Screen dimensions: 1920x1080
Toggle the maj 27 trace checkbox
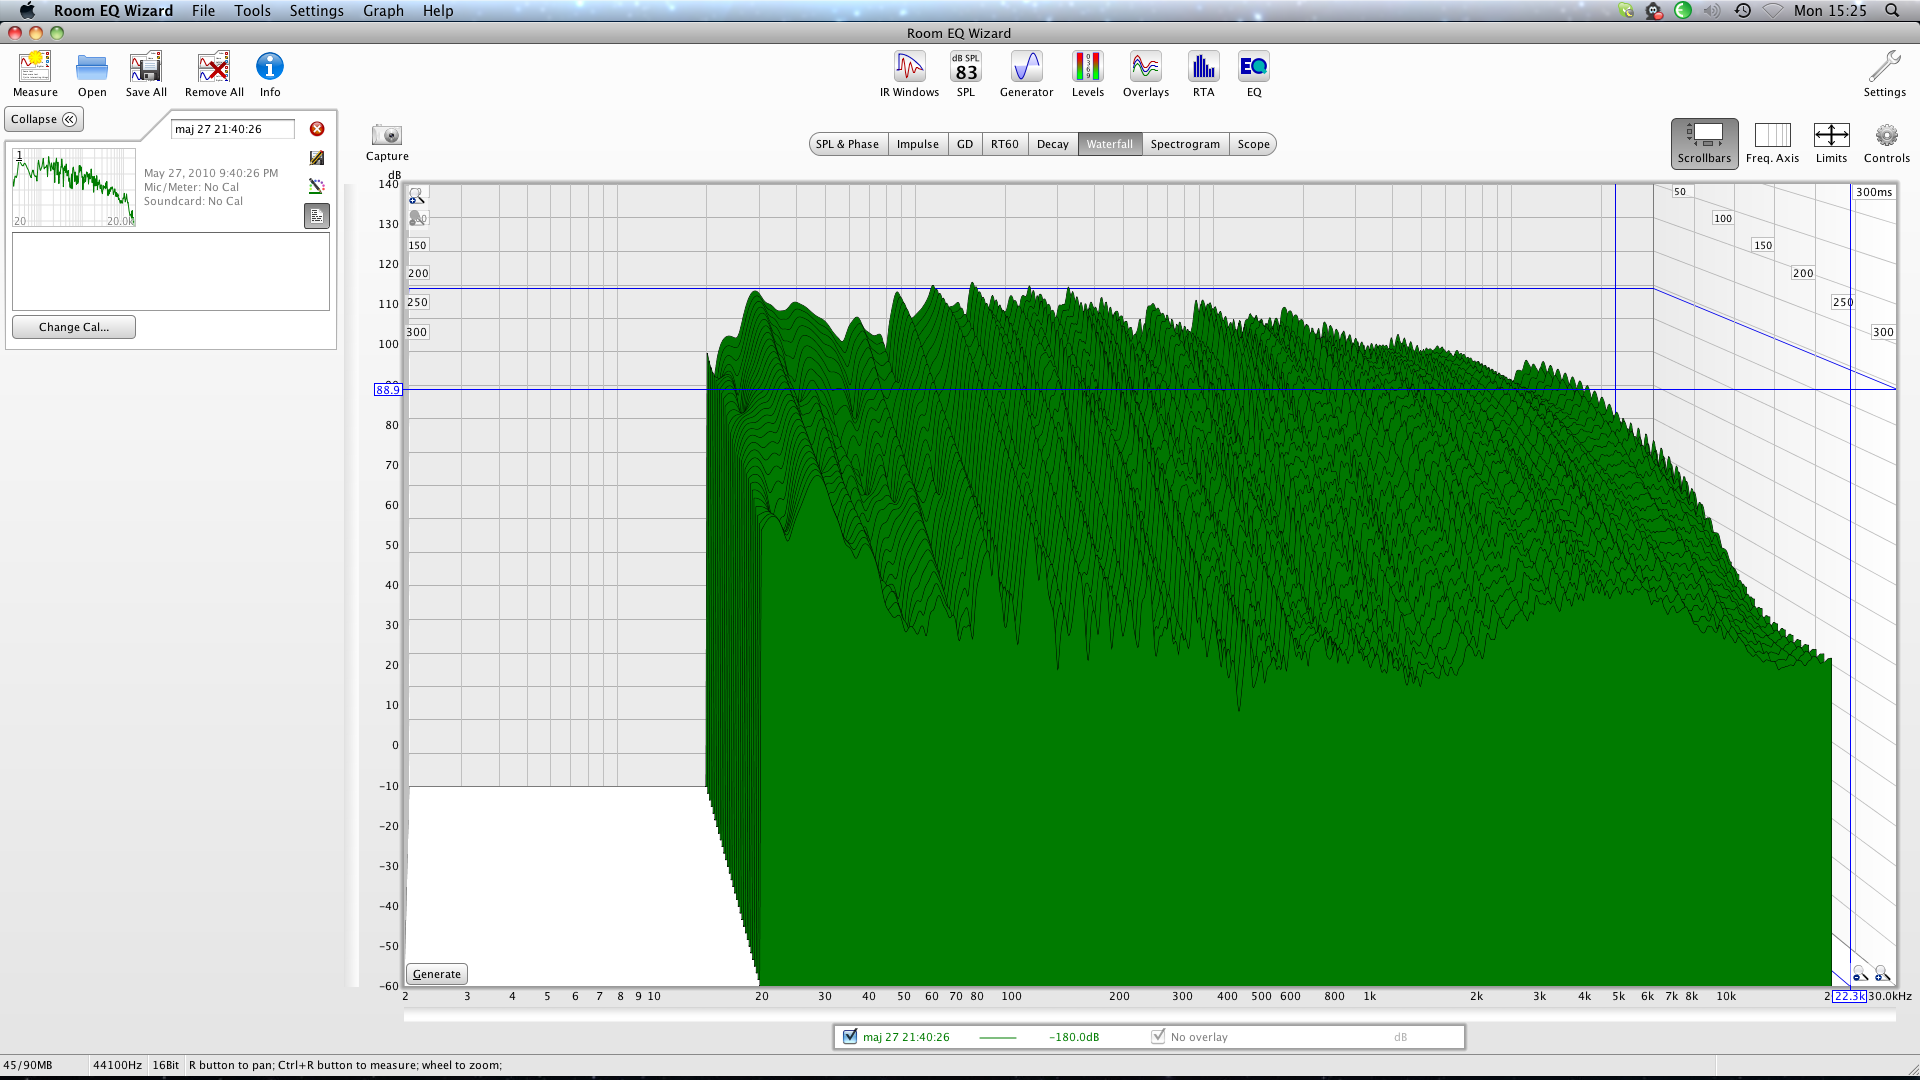point(850,1037)
